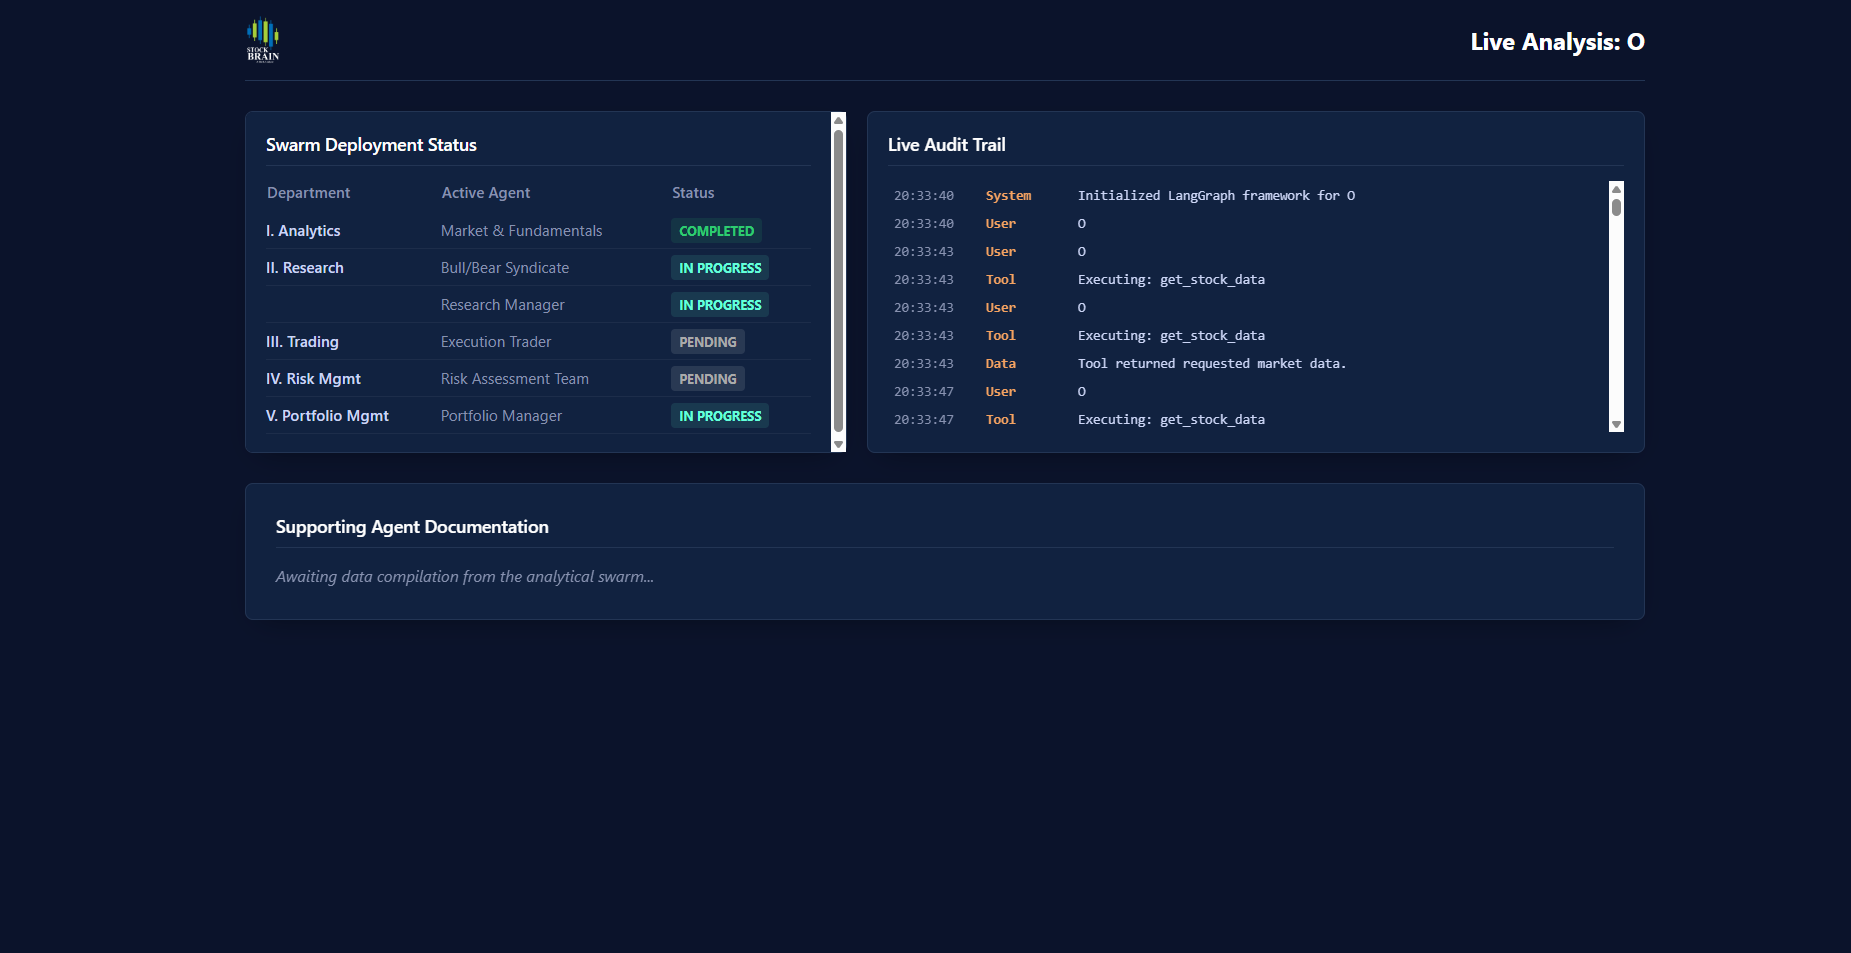The height and width of the screenshot is (953, 1851).
Task: Select the II. Research department
Action: 305,268
